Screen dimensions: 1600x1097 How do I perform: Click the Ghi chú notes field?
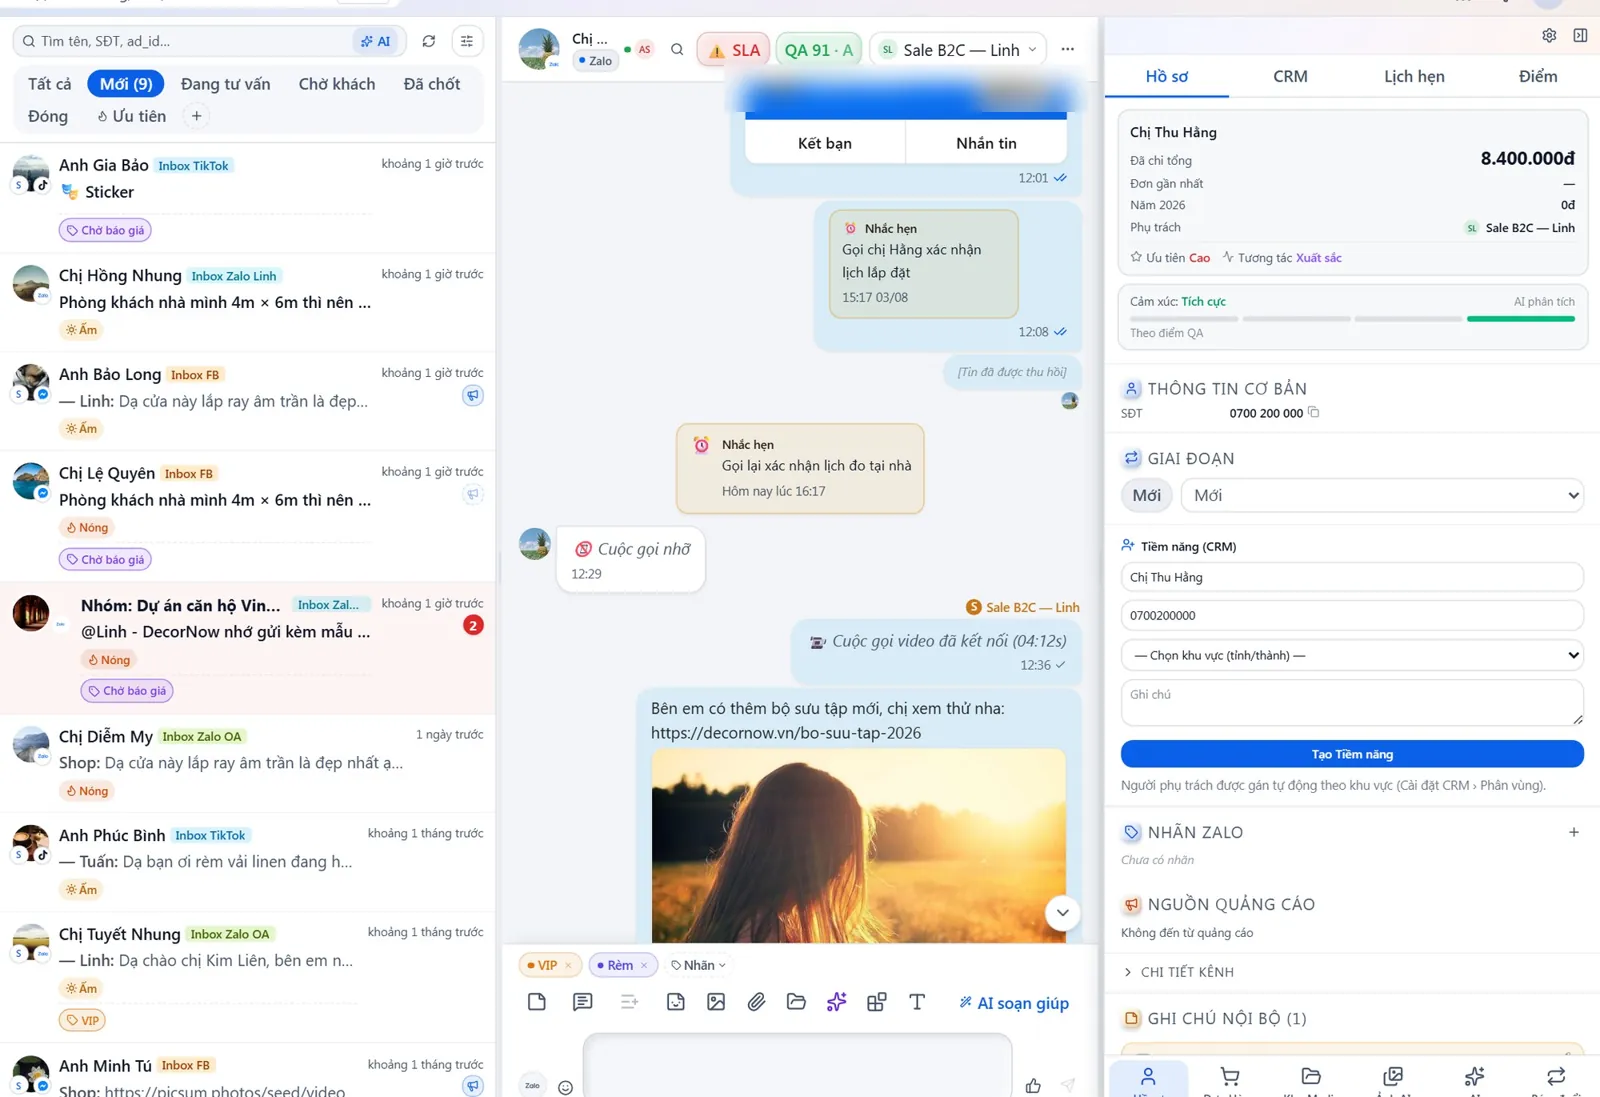point(1352,702)
